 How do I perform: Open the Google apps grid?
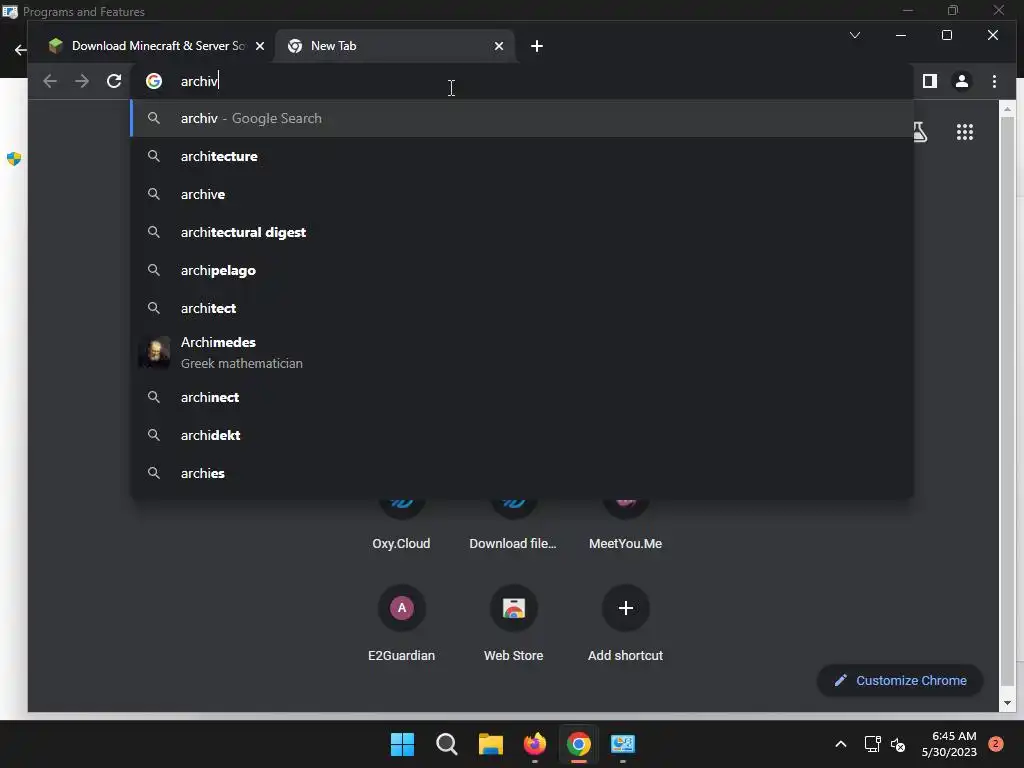tap(965, 132)
